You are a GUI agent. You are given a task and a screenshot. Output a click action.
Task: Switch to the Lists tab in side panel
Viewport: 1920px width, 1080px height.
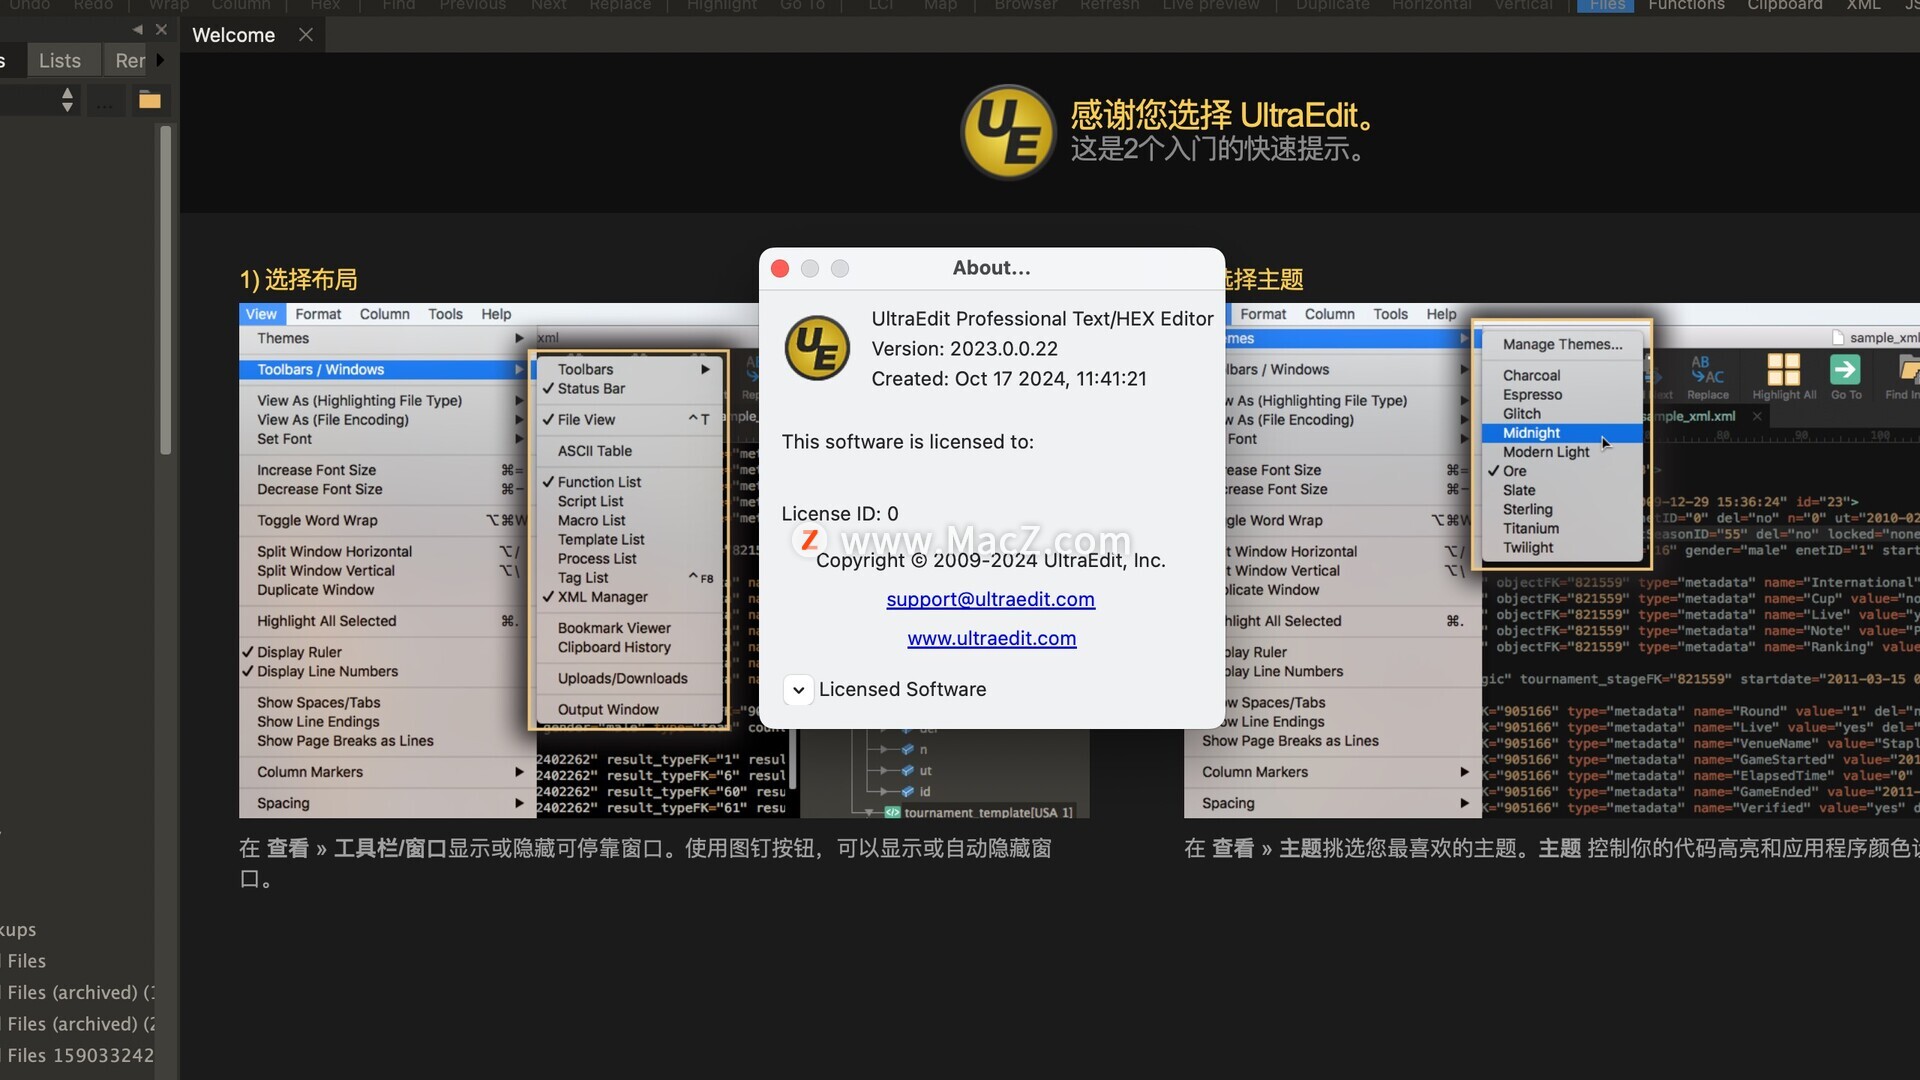point(60,61)
